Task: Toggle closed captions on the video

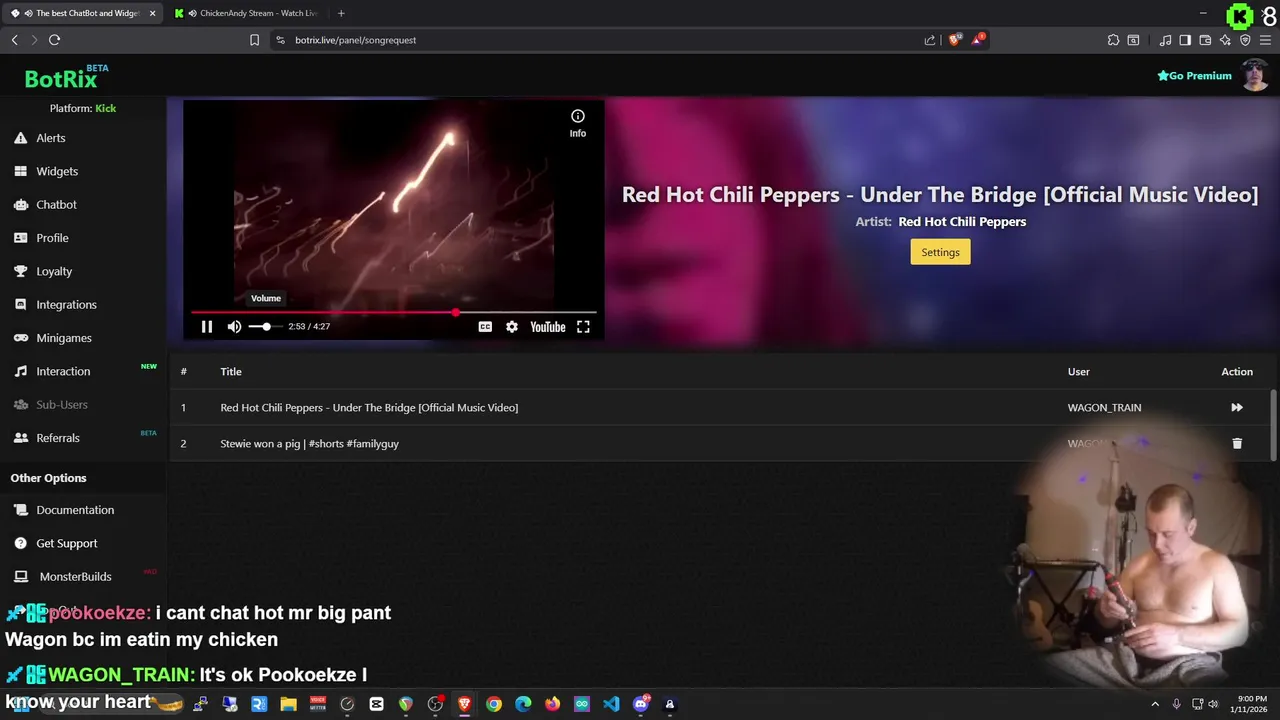Action: 485,327
